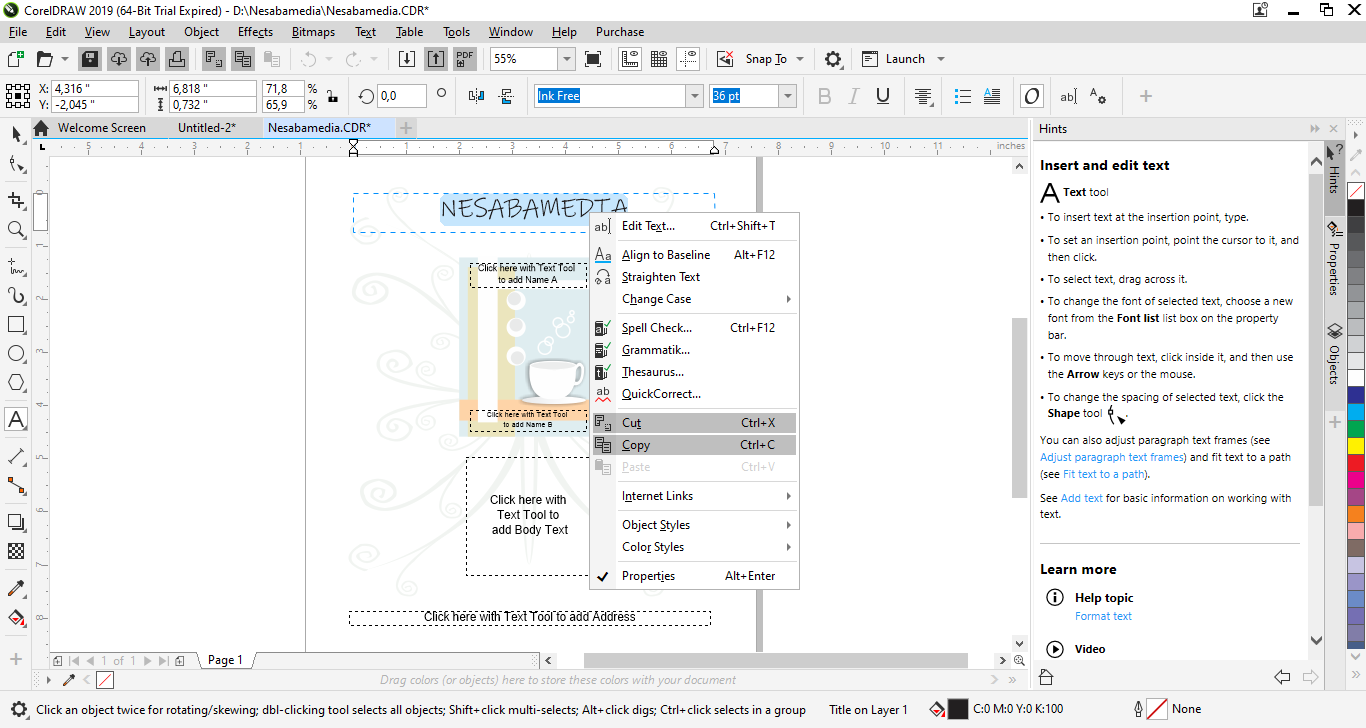The image size is (1366, 728).
Task: Open the Format text help link
Action: 1103,616
